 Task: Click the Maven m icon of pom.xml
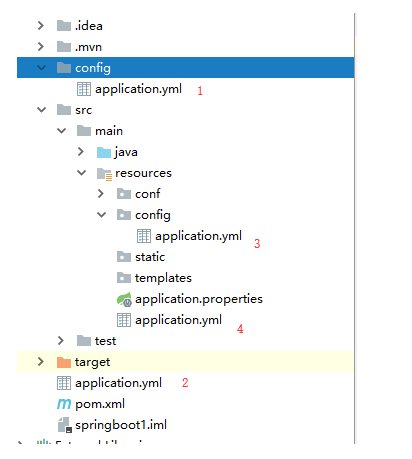64,404
